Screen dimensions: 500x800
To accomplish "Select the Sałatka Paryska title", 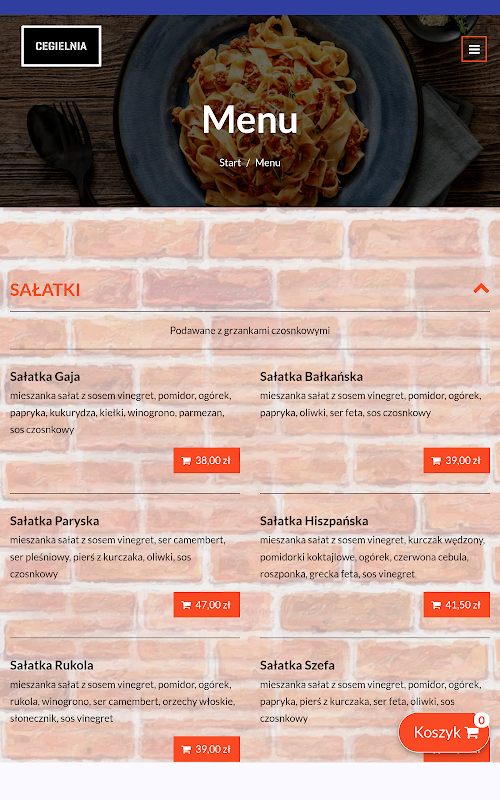I will tap(55, 521).
